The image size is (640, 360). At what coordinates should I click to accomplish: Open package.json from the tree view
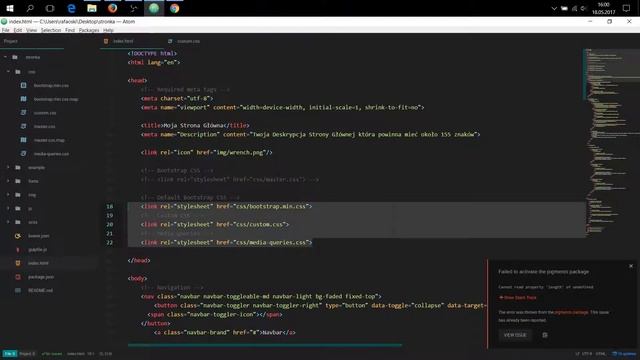41,277
